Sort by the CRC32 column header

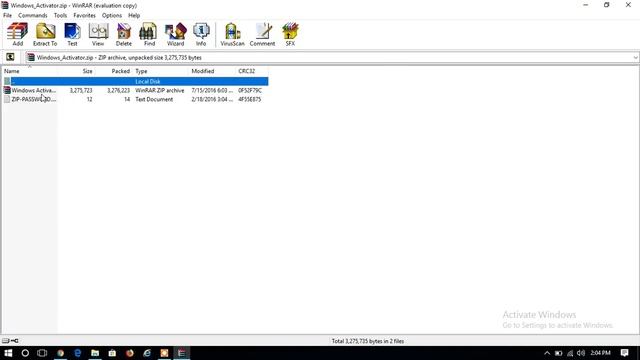point(252,71)
